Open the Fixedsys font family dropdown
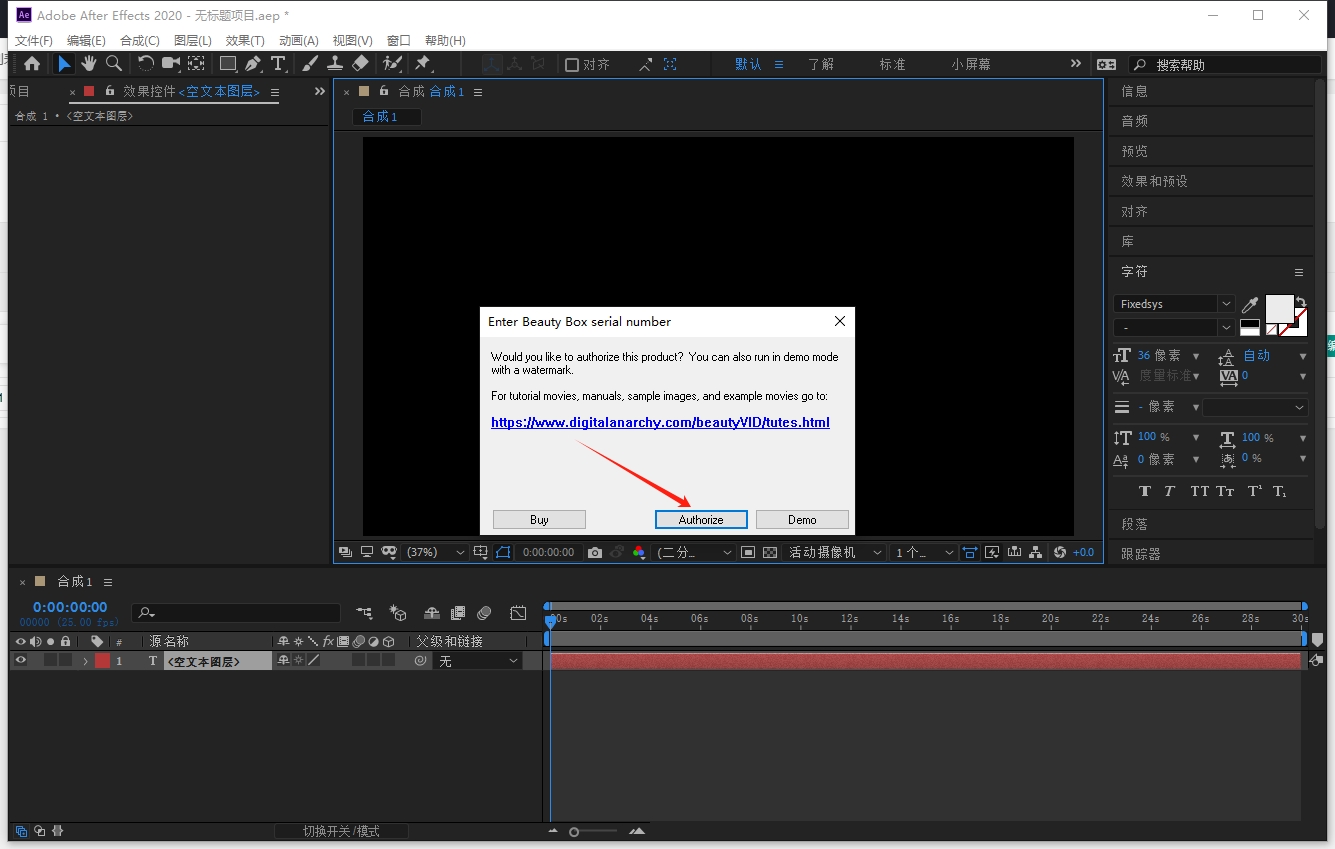Screen dimensions: 1335x849 click(x=1174, y=304)
